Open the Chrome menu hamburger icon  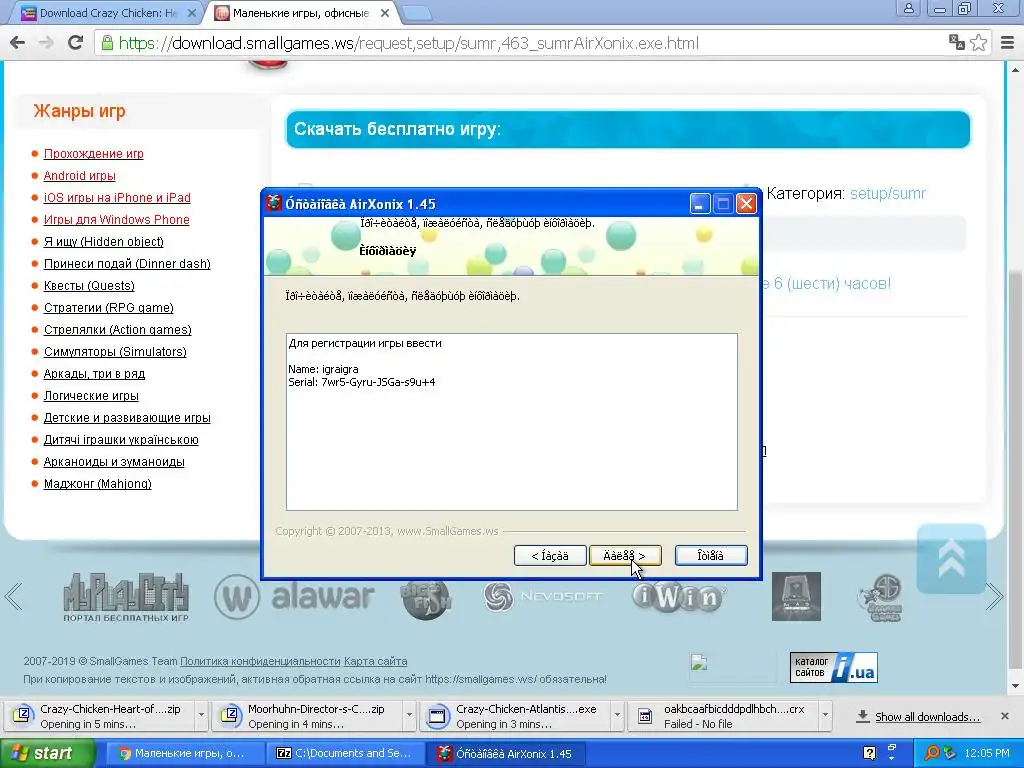click(1008, 43)
